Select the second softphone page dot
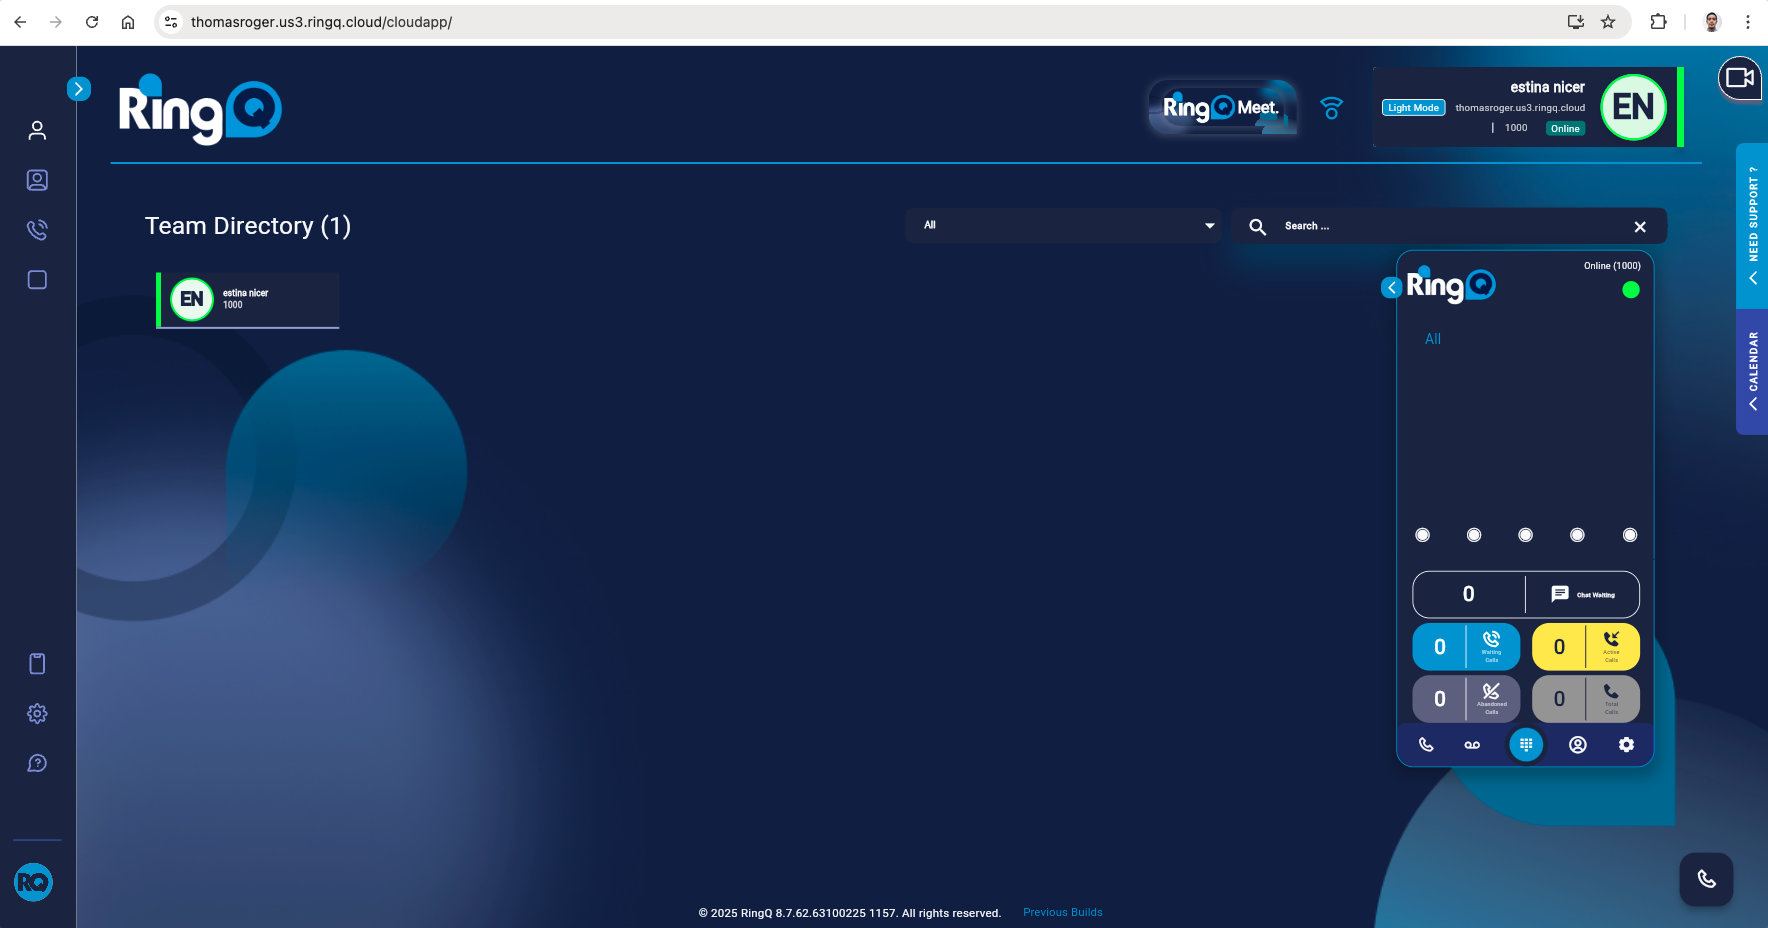Screen dimensions: 1768x928 pyautogui.click(x=1474, y=535)
